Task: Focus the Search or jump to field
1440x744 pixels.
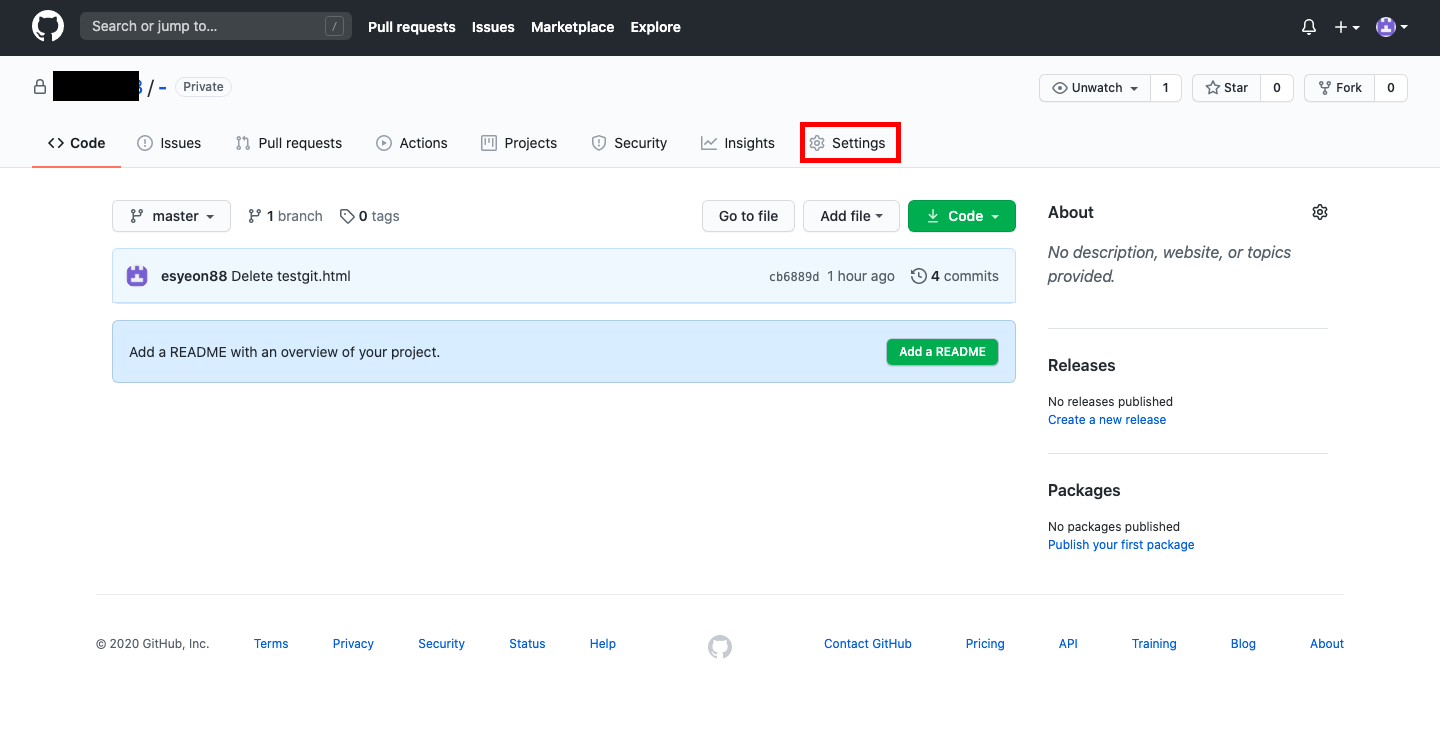Action: pyautogui.click(x=216, y=26)
